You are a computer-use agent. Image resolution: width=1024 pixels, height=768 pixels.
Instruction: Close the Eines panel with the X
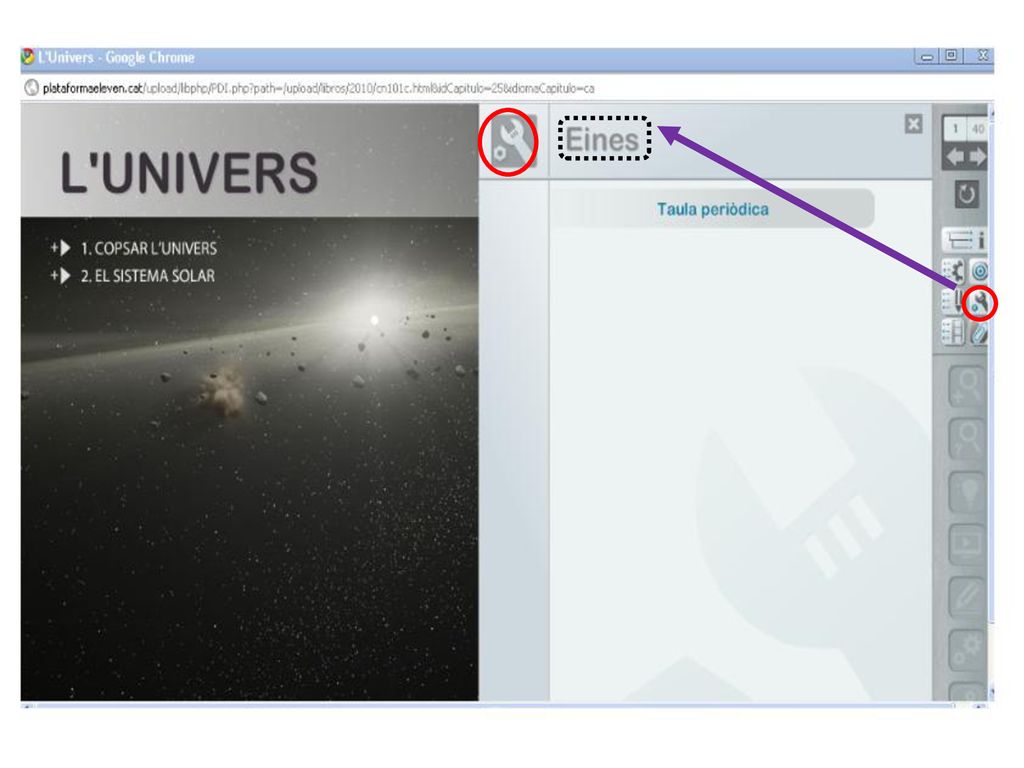coord(913,124)
